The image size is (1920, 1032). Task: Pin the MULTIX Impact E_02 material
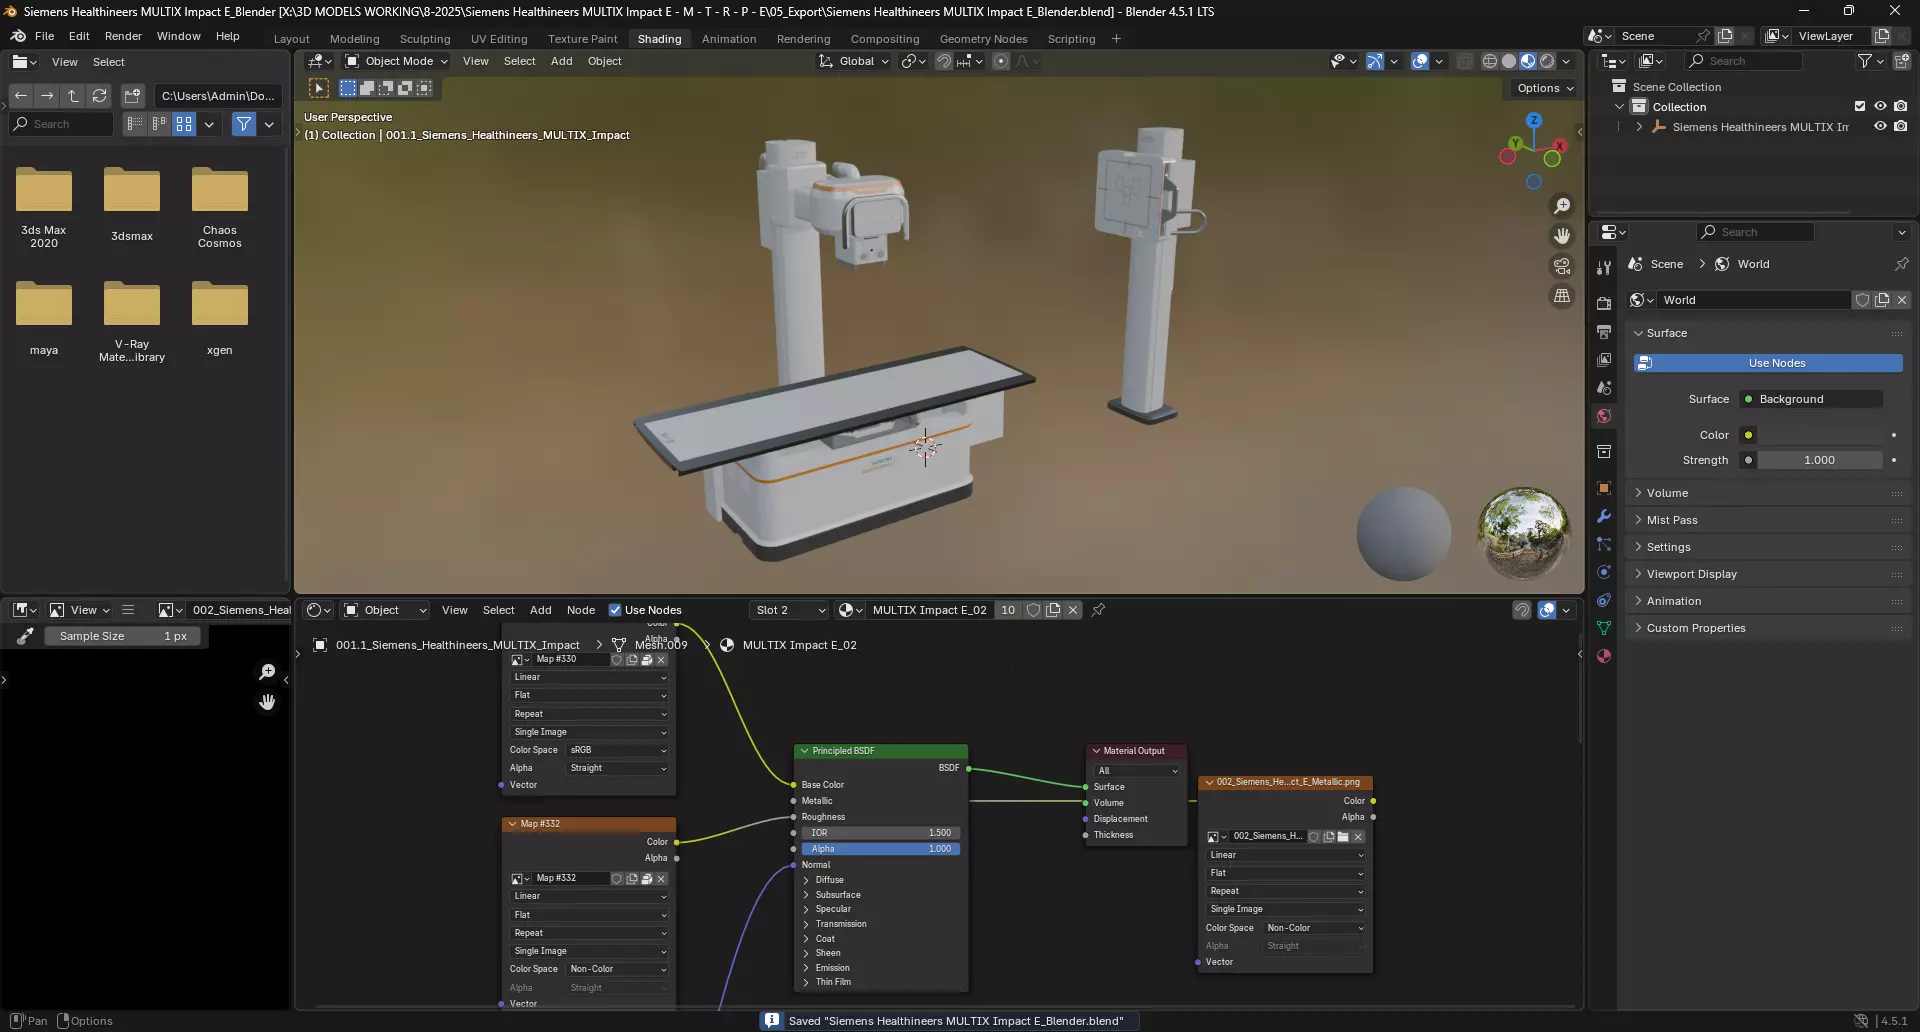[x=1098, y=610]
